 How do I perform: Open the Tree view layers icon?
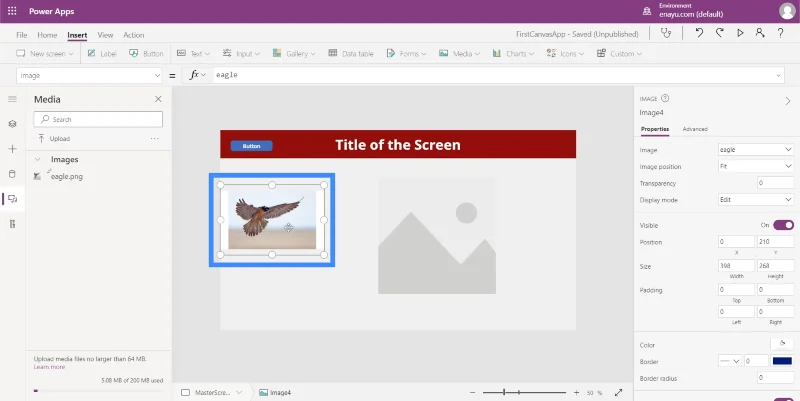(12, 124)
